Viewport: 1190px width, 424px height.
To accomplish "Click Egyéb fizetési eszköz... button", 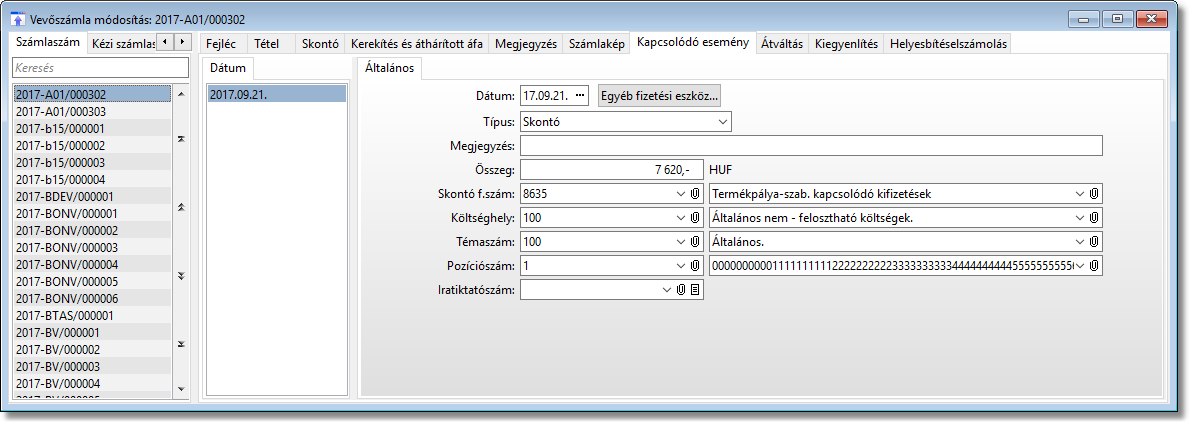I will click(660, 96).
